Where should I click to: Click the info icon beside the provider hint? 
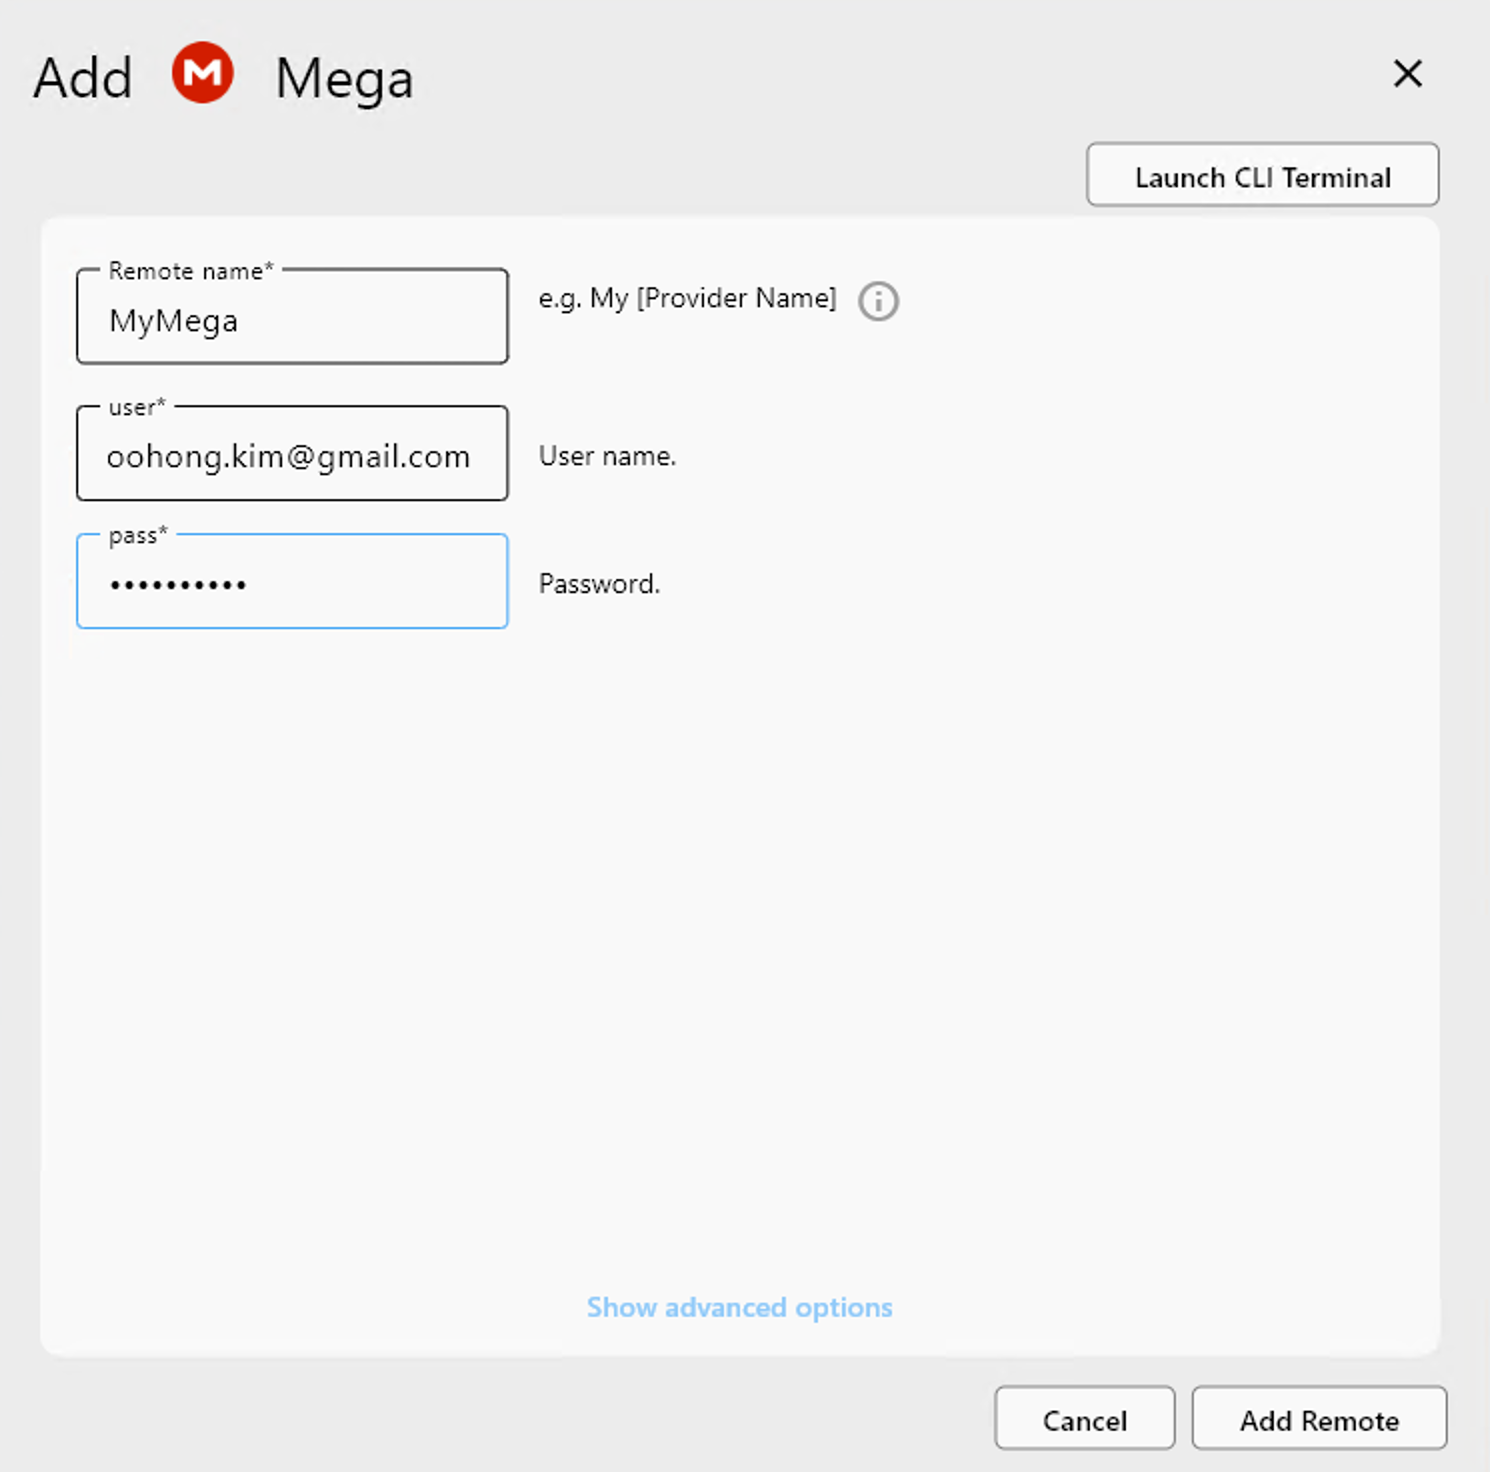(x=878, y=301)
